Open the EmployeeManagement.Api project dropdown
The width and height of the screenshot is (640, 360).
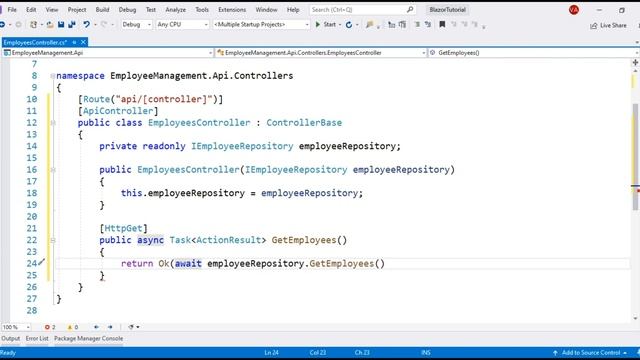107,53
